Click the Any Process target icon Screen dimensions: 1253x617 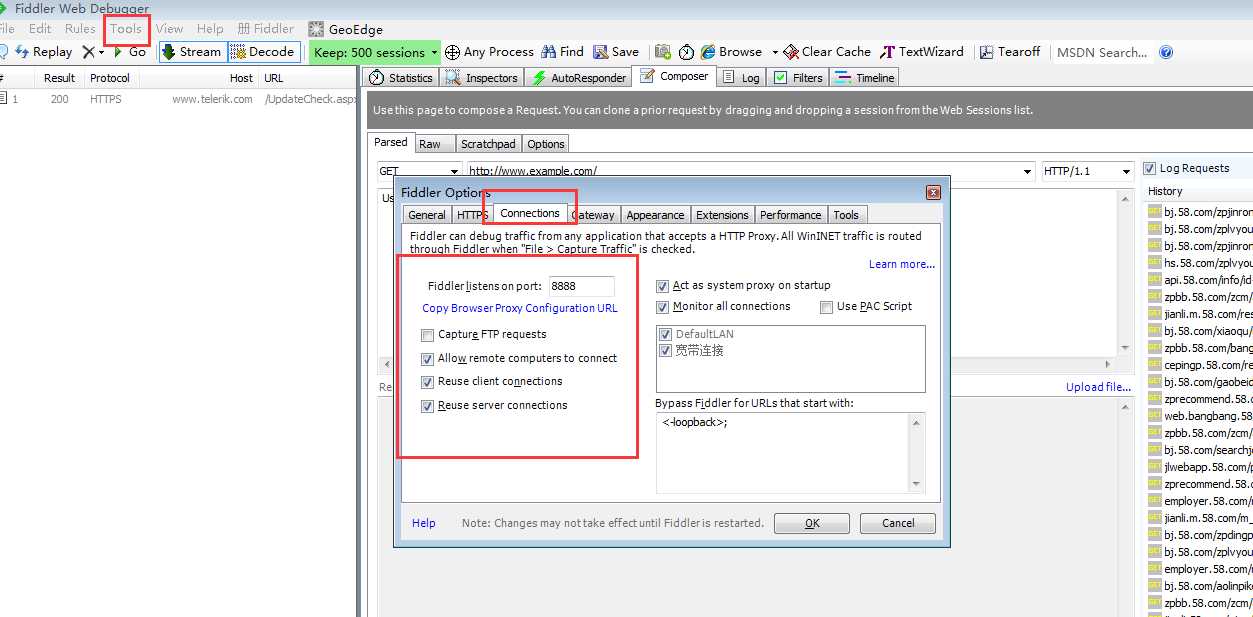pyautogui.click(x=452, y=52)
